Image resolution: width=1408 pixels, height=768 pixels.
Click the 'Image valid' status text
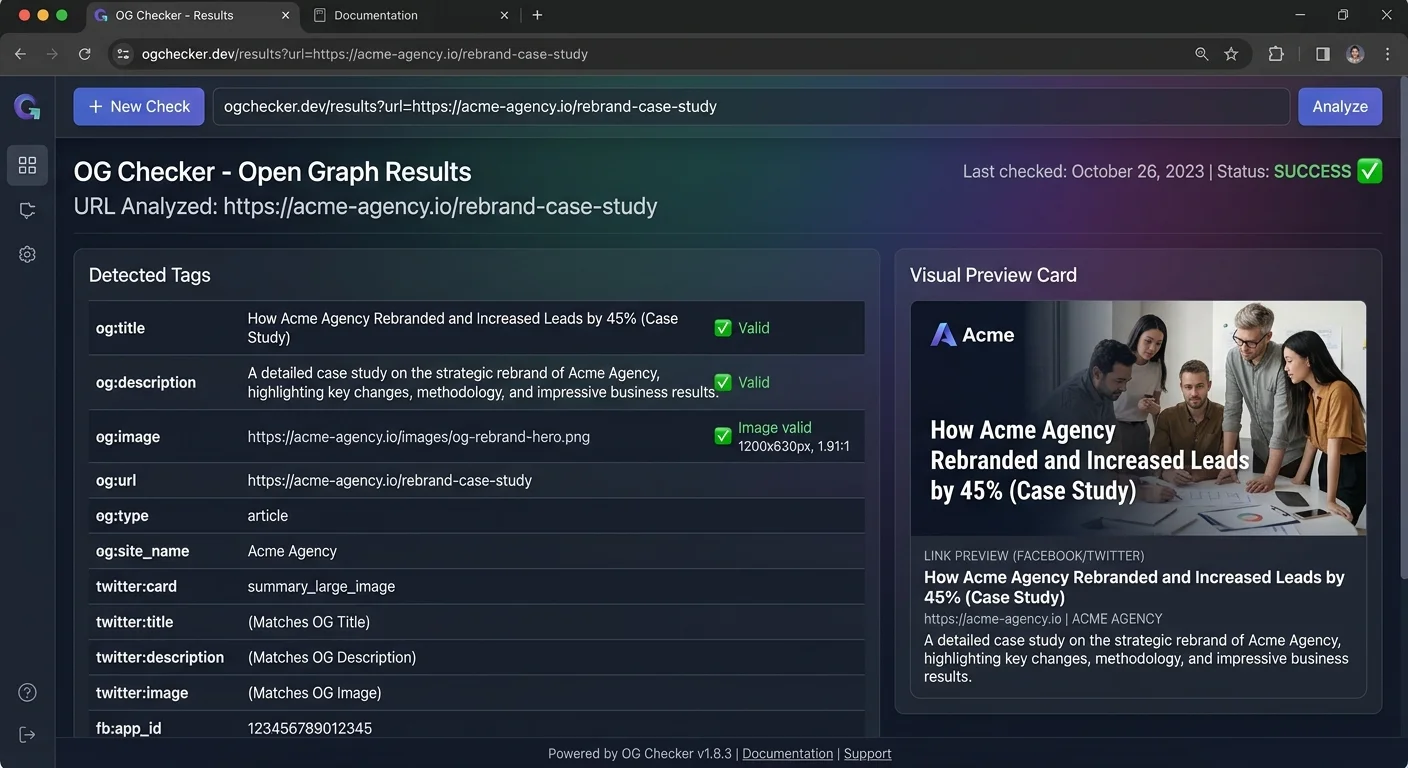point(775,427)
